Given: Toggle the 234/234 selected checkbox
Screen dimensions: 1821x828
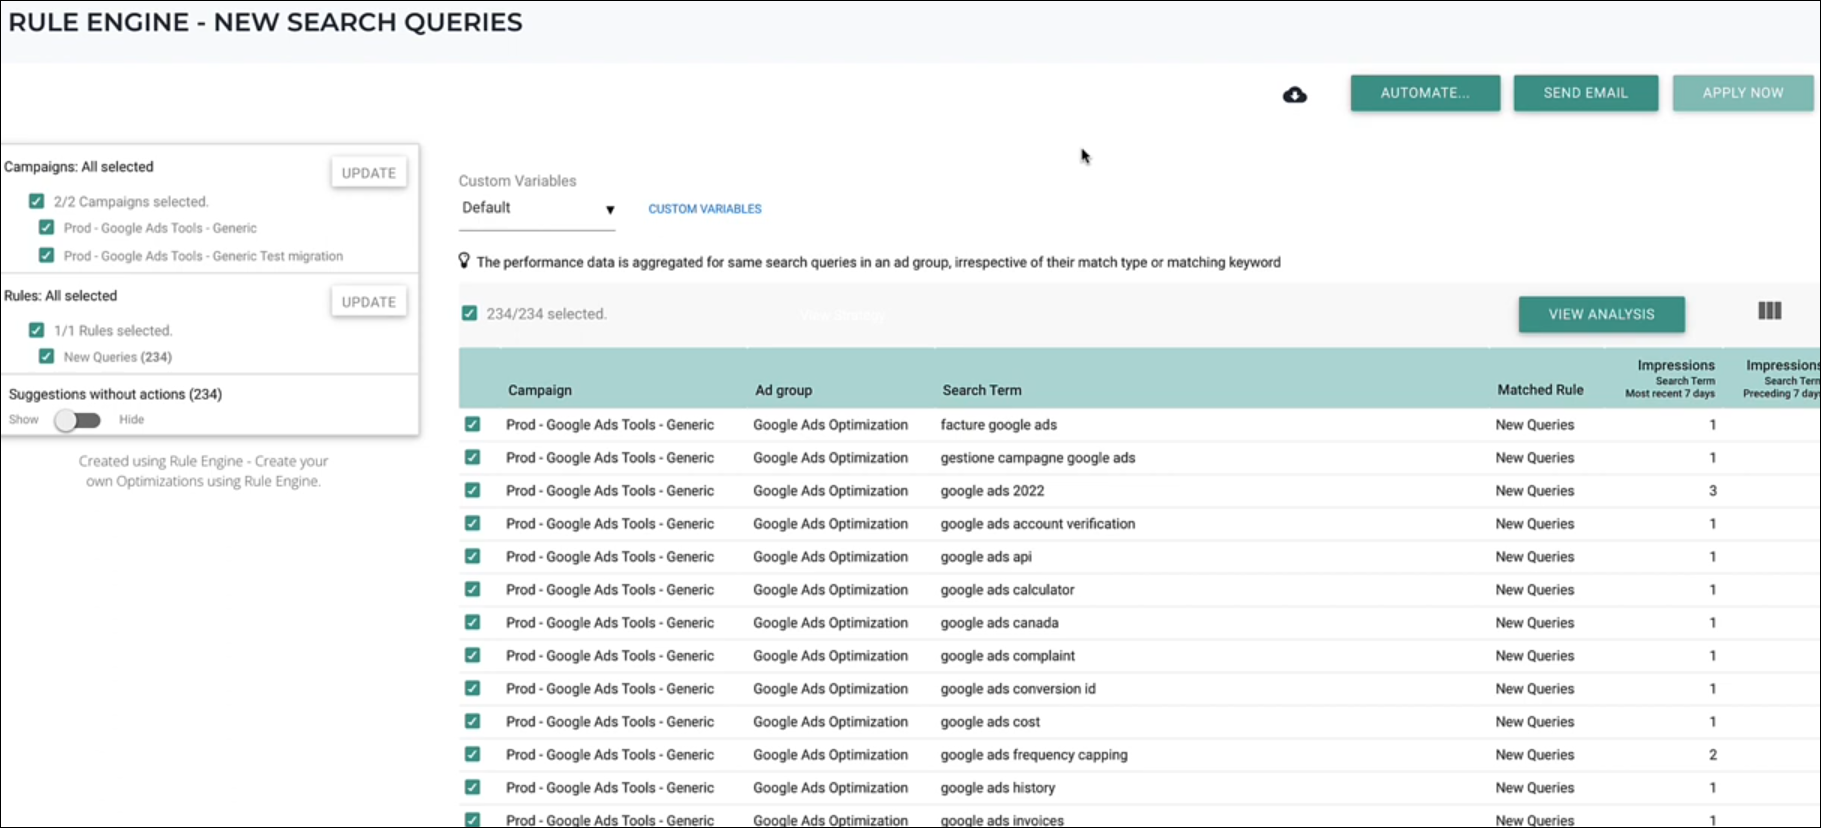Looking at the screenshot, I should [x=469, y=313].
